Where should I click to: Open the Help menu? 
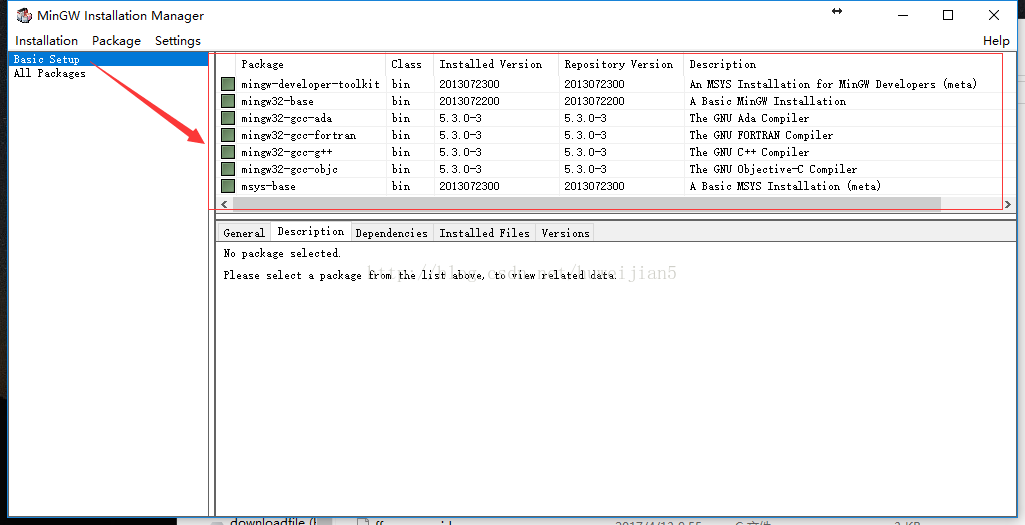pyautogui.click(x=996, y=41)
